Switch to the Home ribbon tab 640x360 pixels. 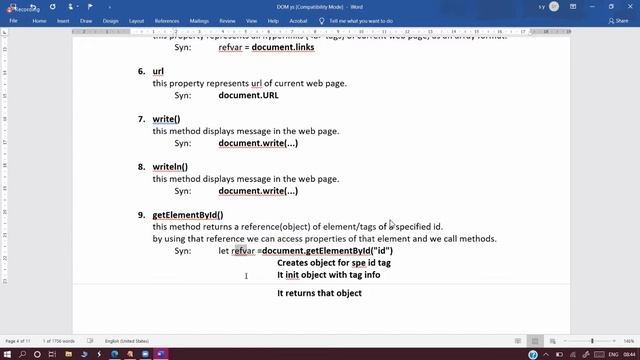(39, 21)
